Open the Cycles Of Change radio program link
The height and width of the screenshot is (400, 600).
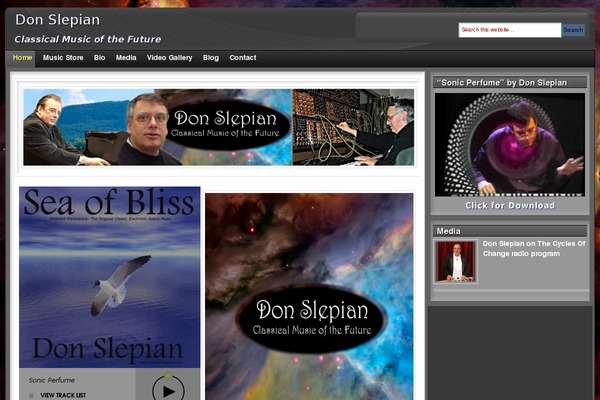[x=534, y=248]
